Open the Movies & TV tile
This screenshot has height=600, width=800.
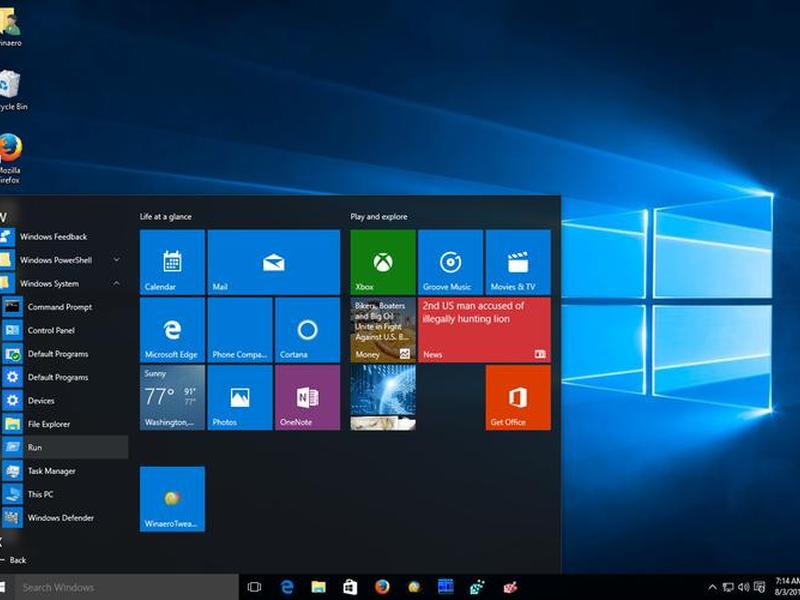[518, 262]
